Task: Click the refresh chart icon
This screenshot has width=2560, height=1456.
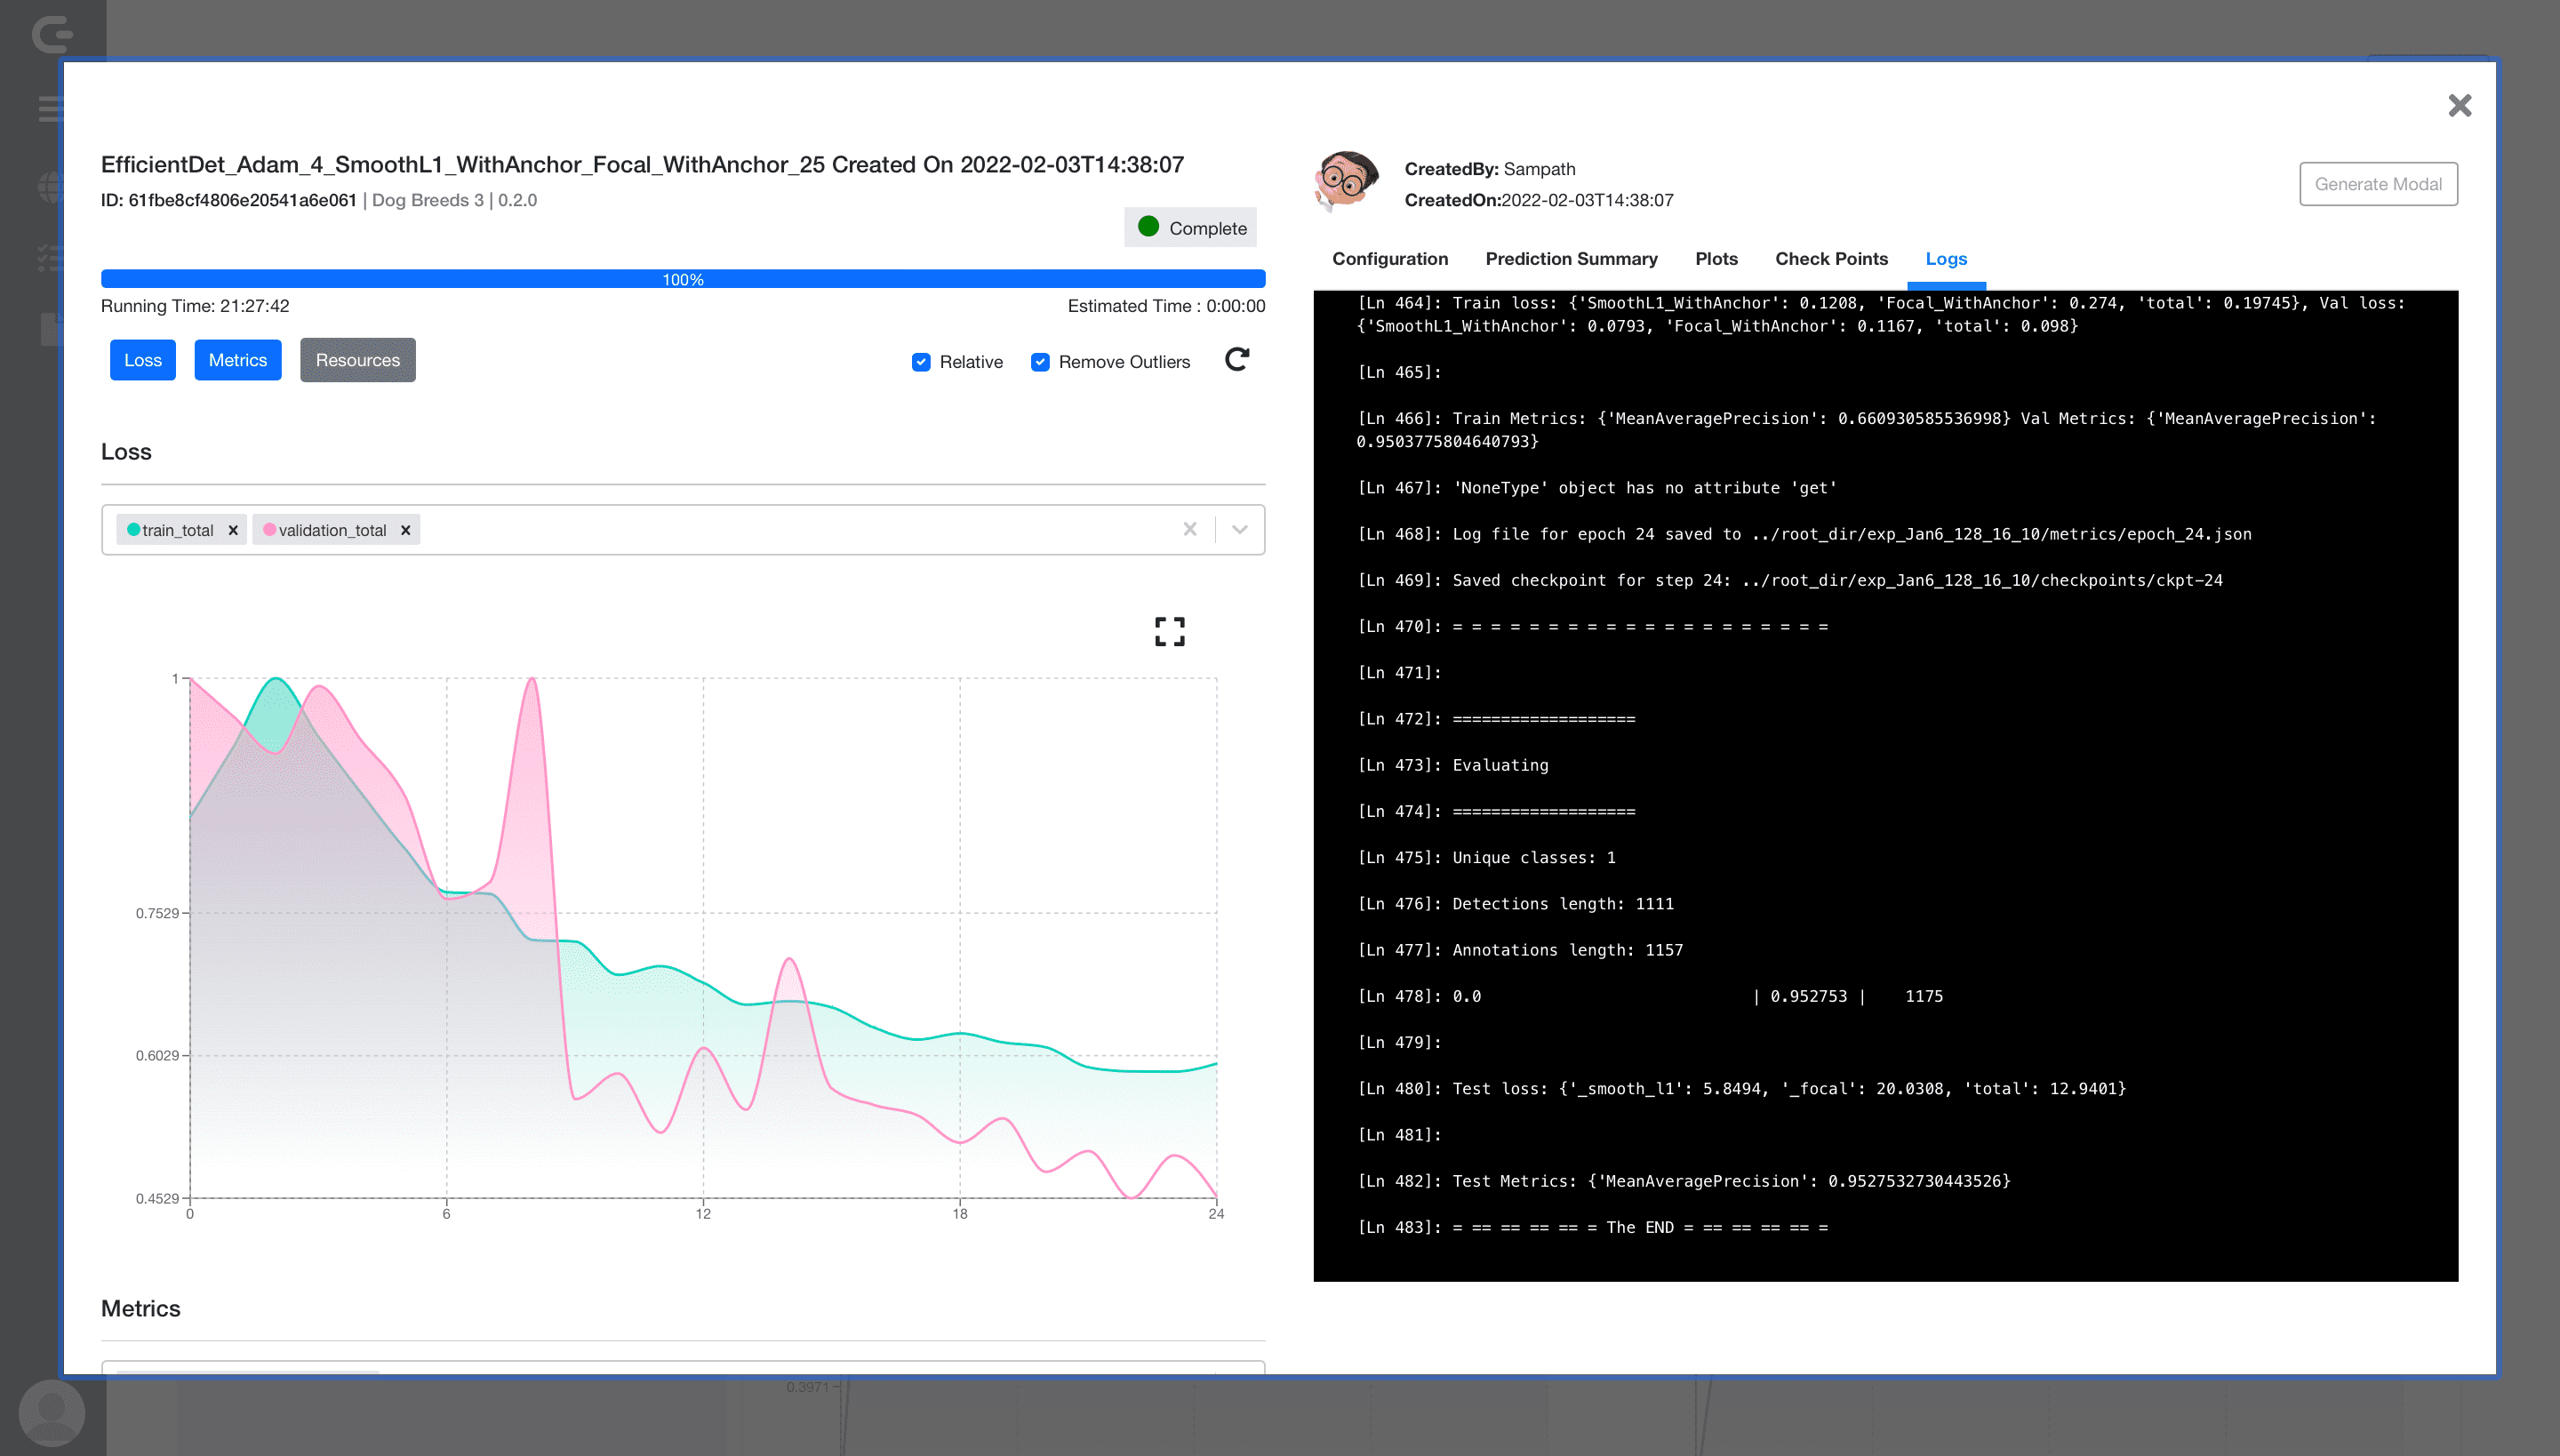Action: pos(1237,360)
